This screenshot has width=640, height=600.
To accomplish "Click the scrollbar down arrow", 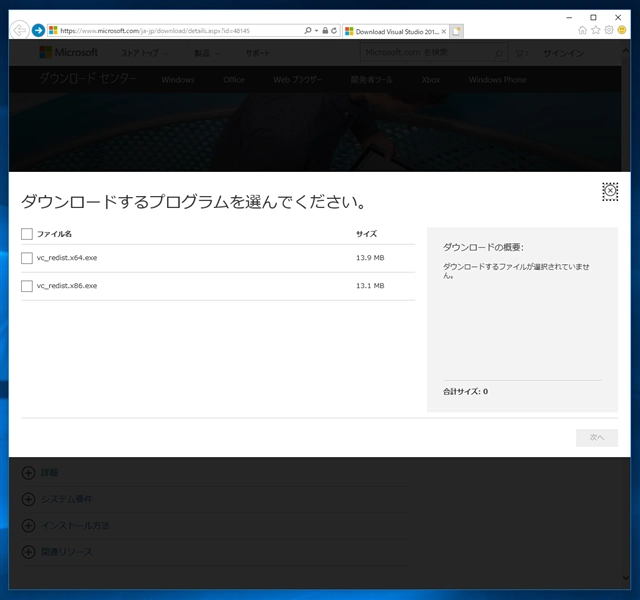I will click(626, 578).
